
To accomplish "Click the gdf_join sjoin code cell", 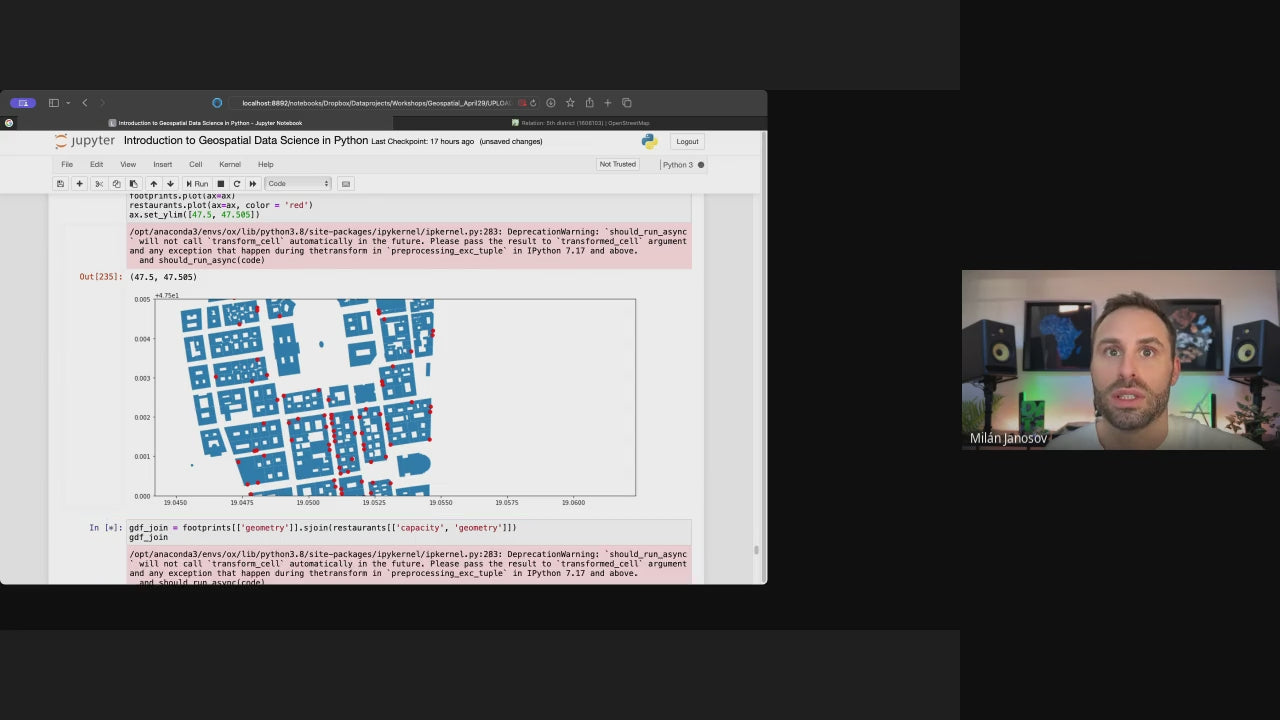I will 408,532.
